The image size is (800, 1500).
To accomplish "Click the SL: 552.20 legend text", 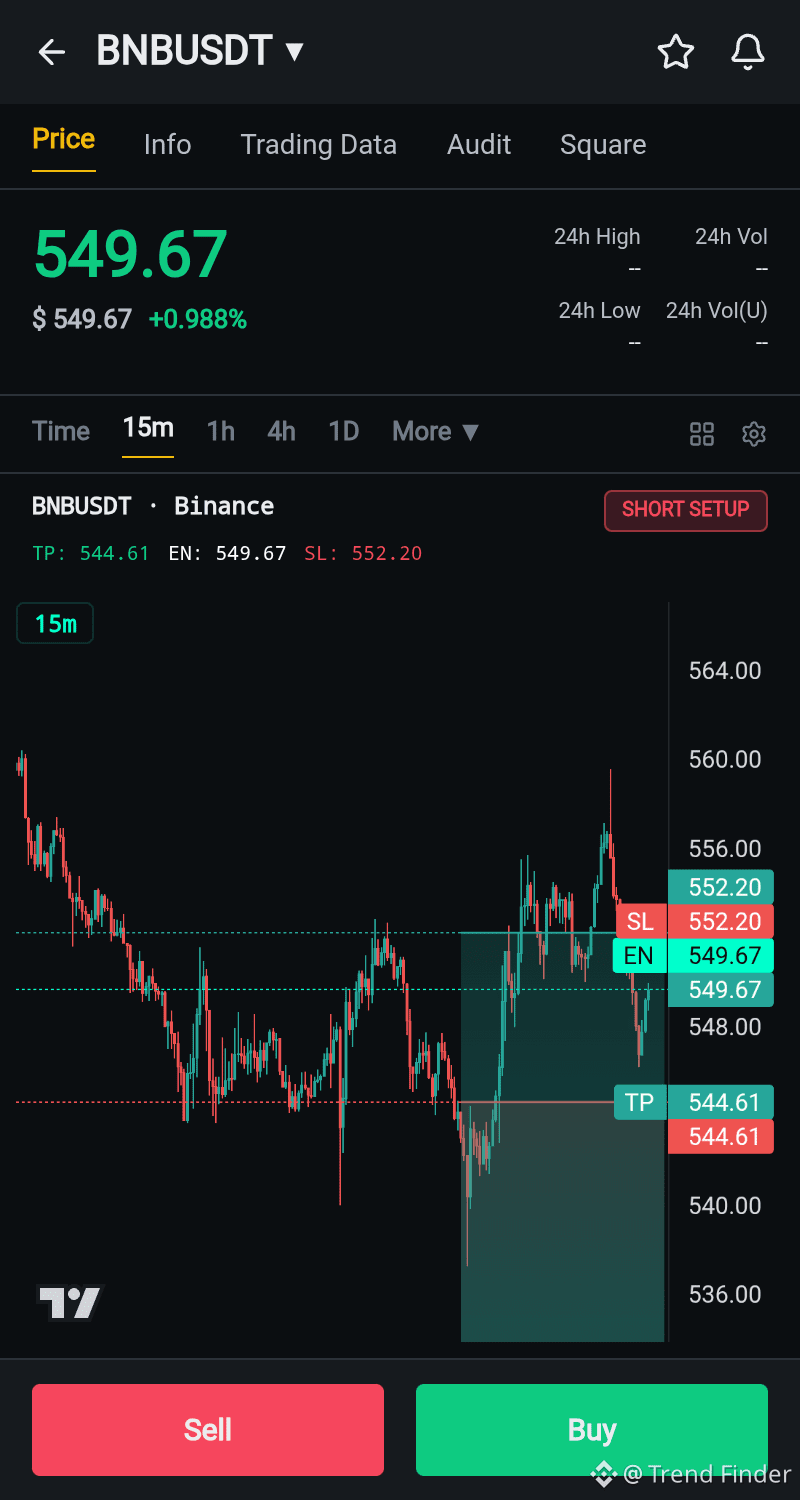I will [x=363, y=553].
